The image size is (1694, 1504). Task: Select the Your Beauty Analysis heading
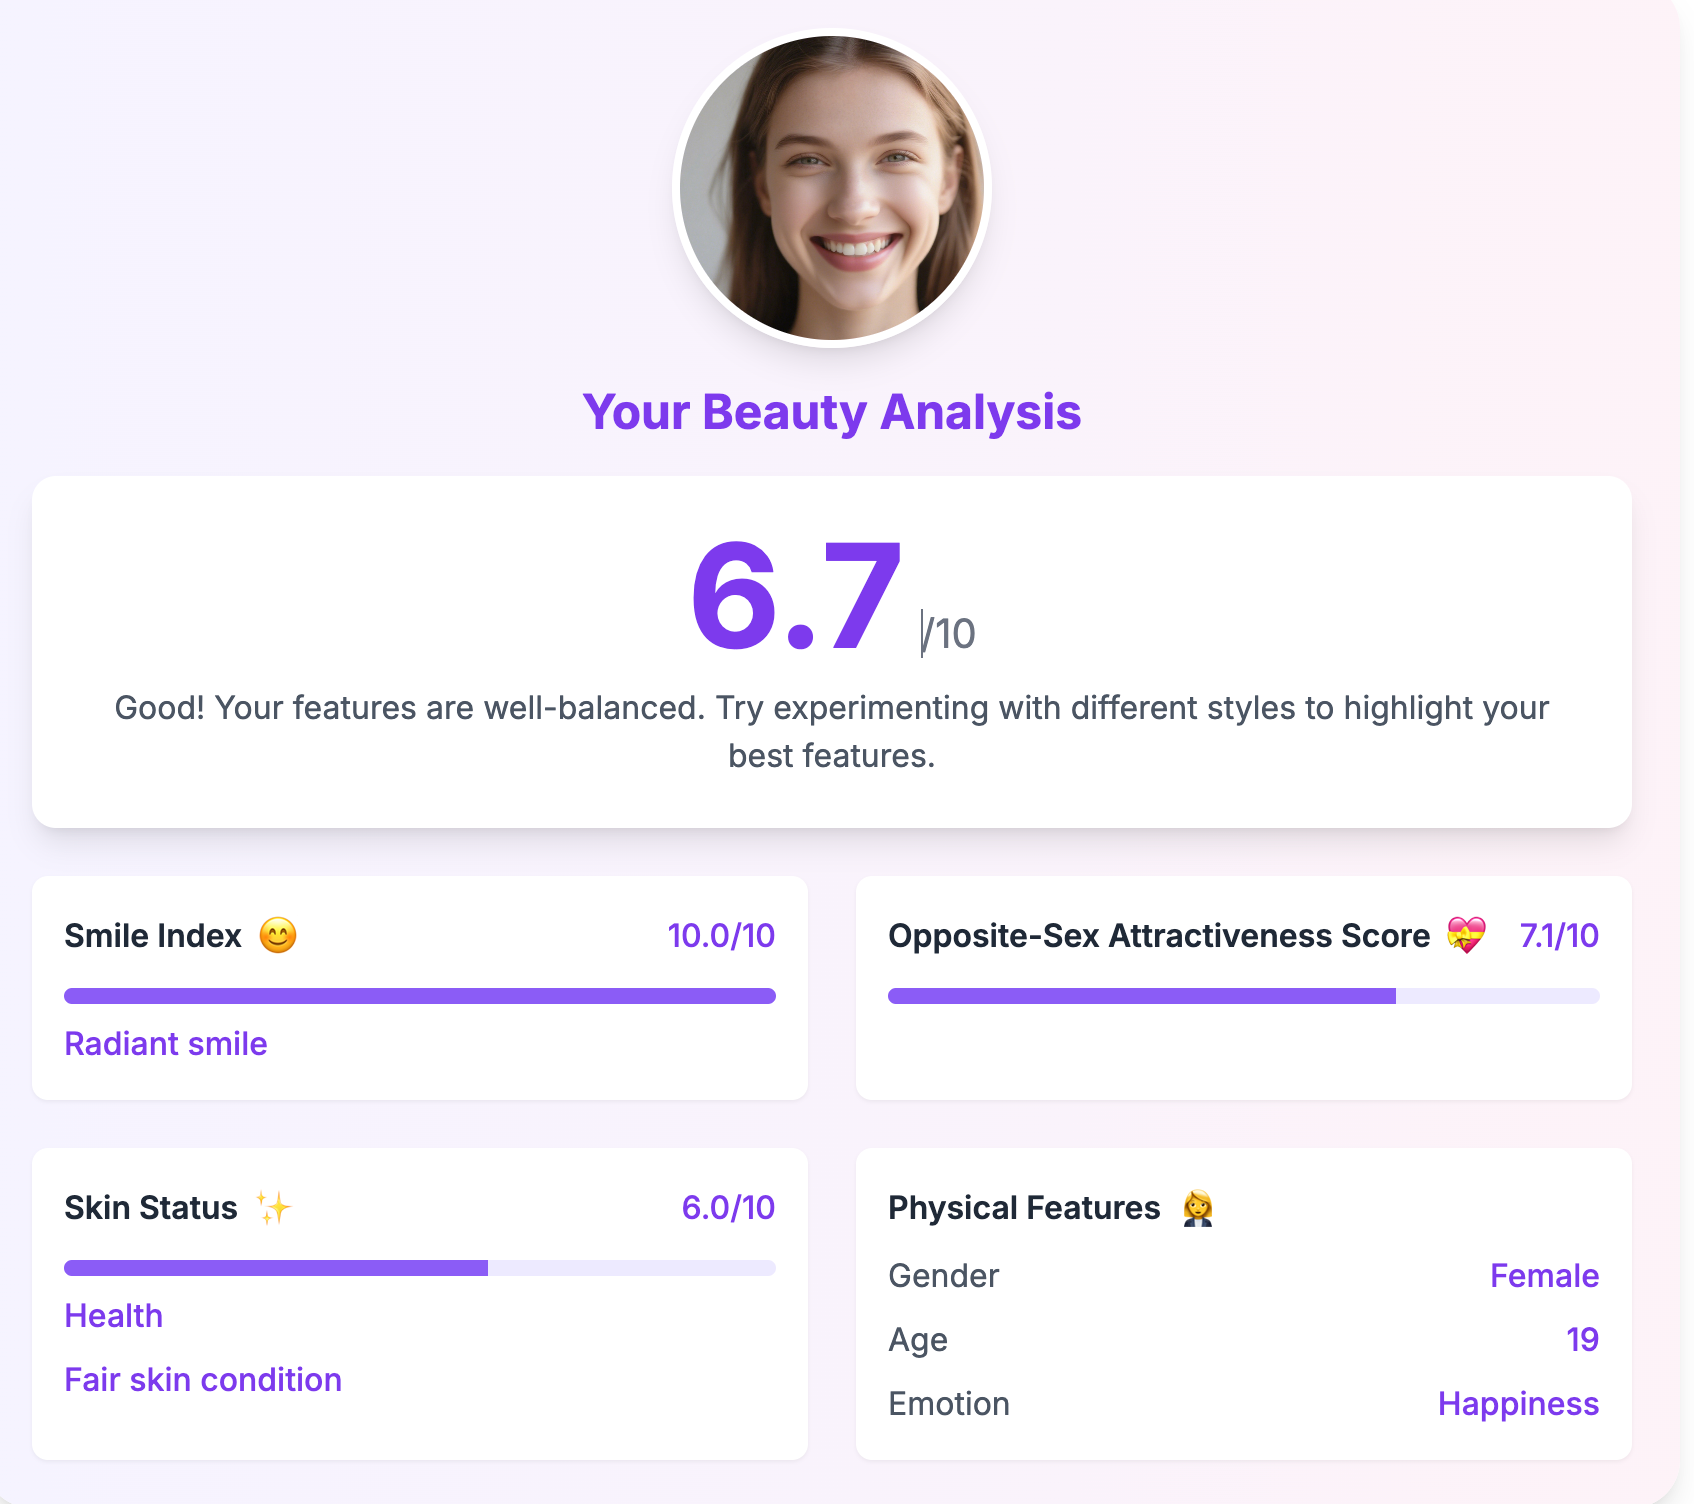[x=833, y=412]
